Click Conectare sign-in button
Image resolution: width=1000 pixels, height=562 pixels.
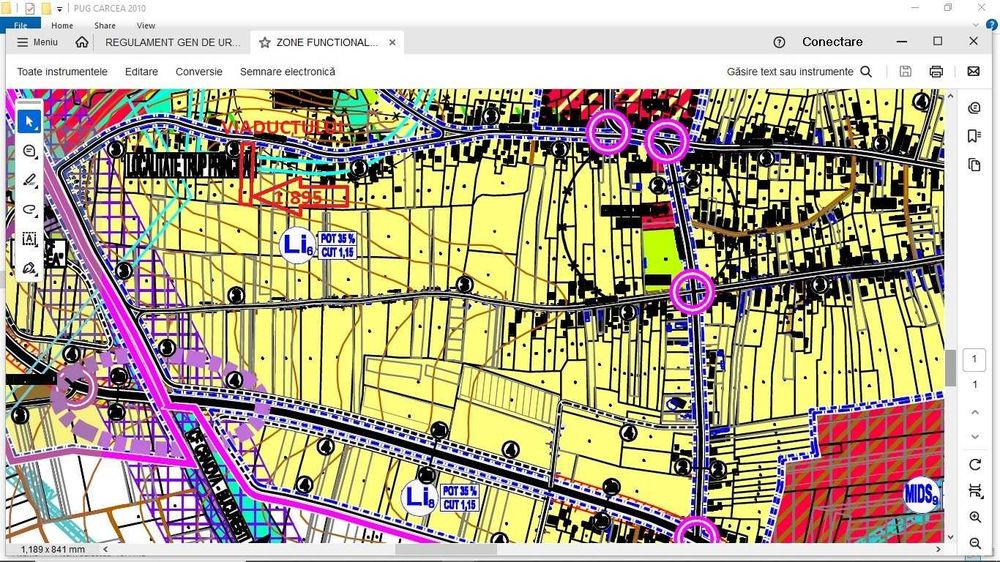[x=832, y=42]
